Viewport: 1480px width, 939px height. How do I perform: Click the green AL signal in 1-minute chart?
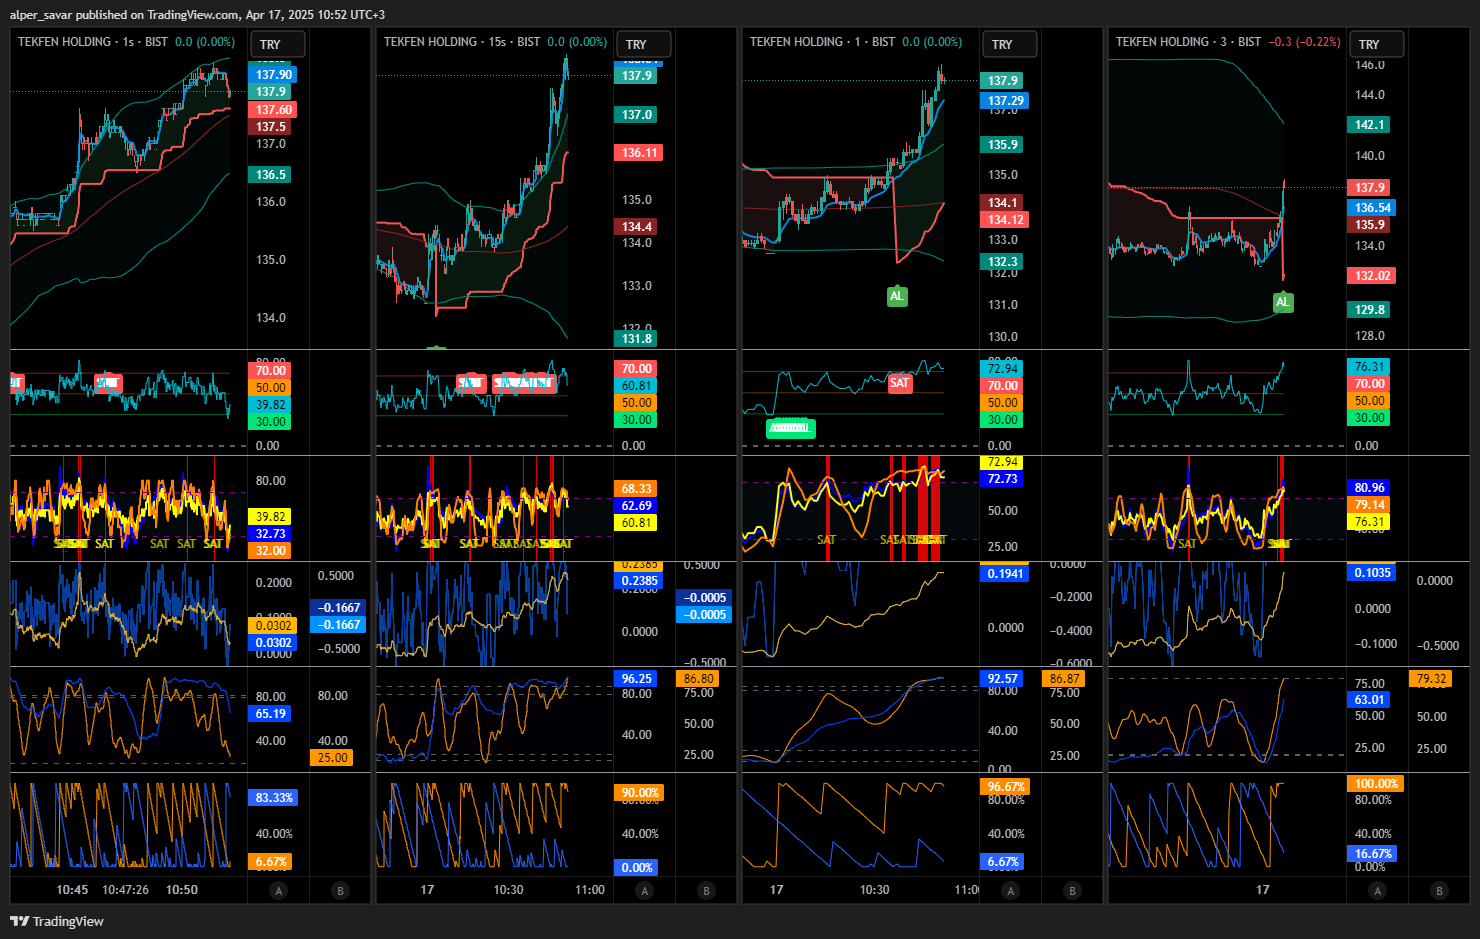[897, 296]
